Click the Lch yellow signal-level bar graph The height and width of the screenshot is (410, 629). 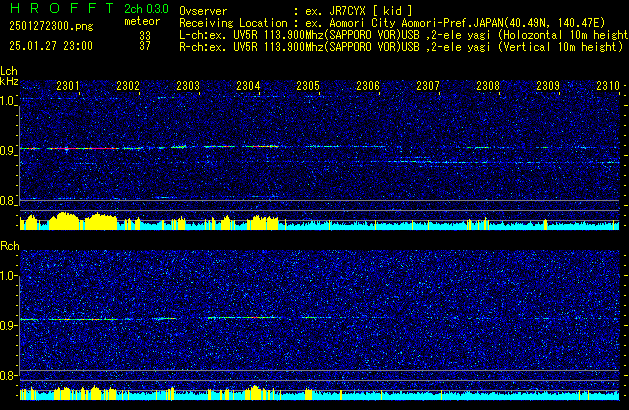[319, 221]
